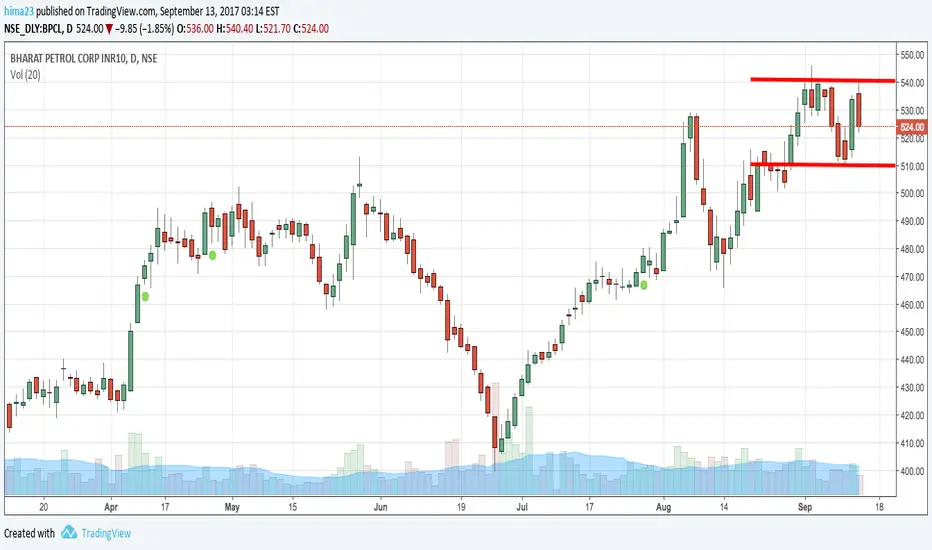The width and height of the screenshot is (932, 550).
Task: Click the 14 date axis label
Action: point(724,507)
